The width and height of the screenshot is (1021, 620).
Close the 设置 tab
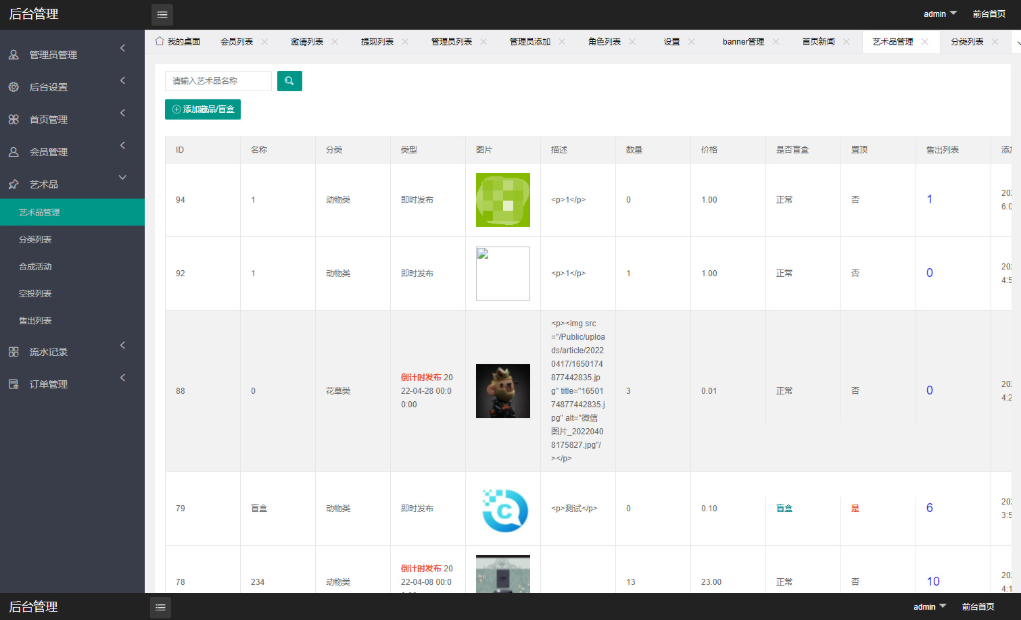692,42
